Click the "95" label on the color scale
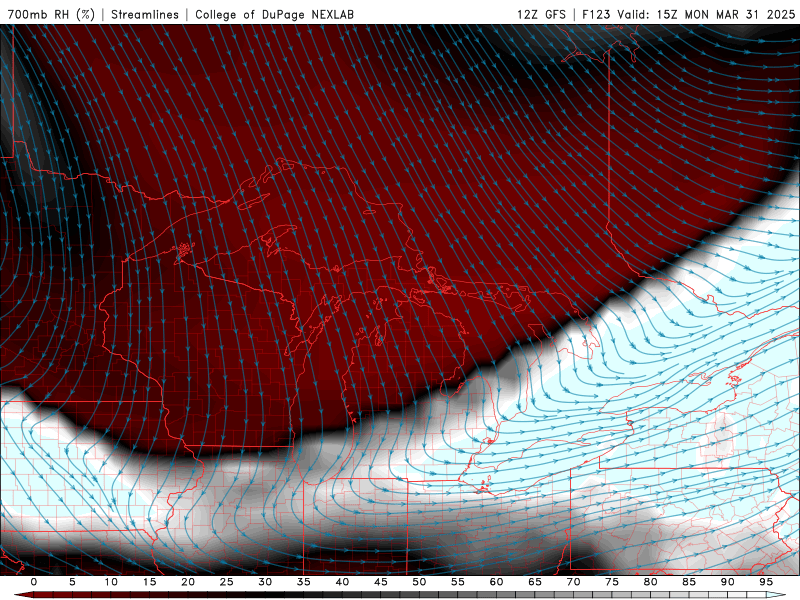The height and width of the screenshot is (600, 800). point(766,582)
